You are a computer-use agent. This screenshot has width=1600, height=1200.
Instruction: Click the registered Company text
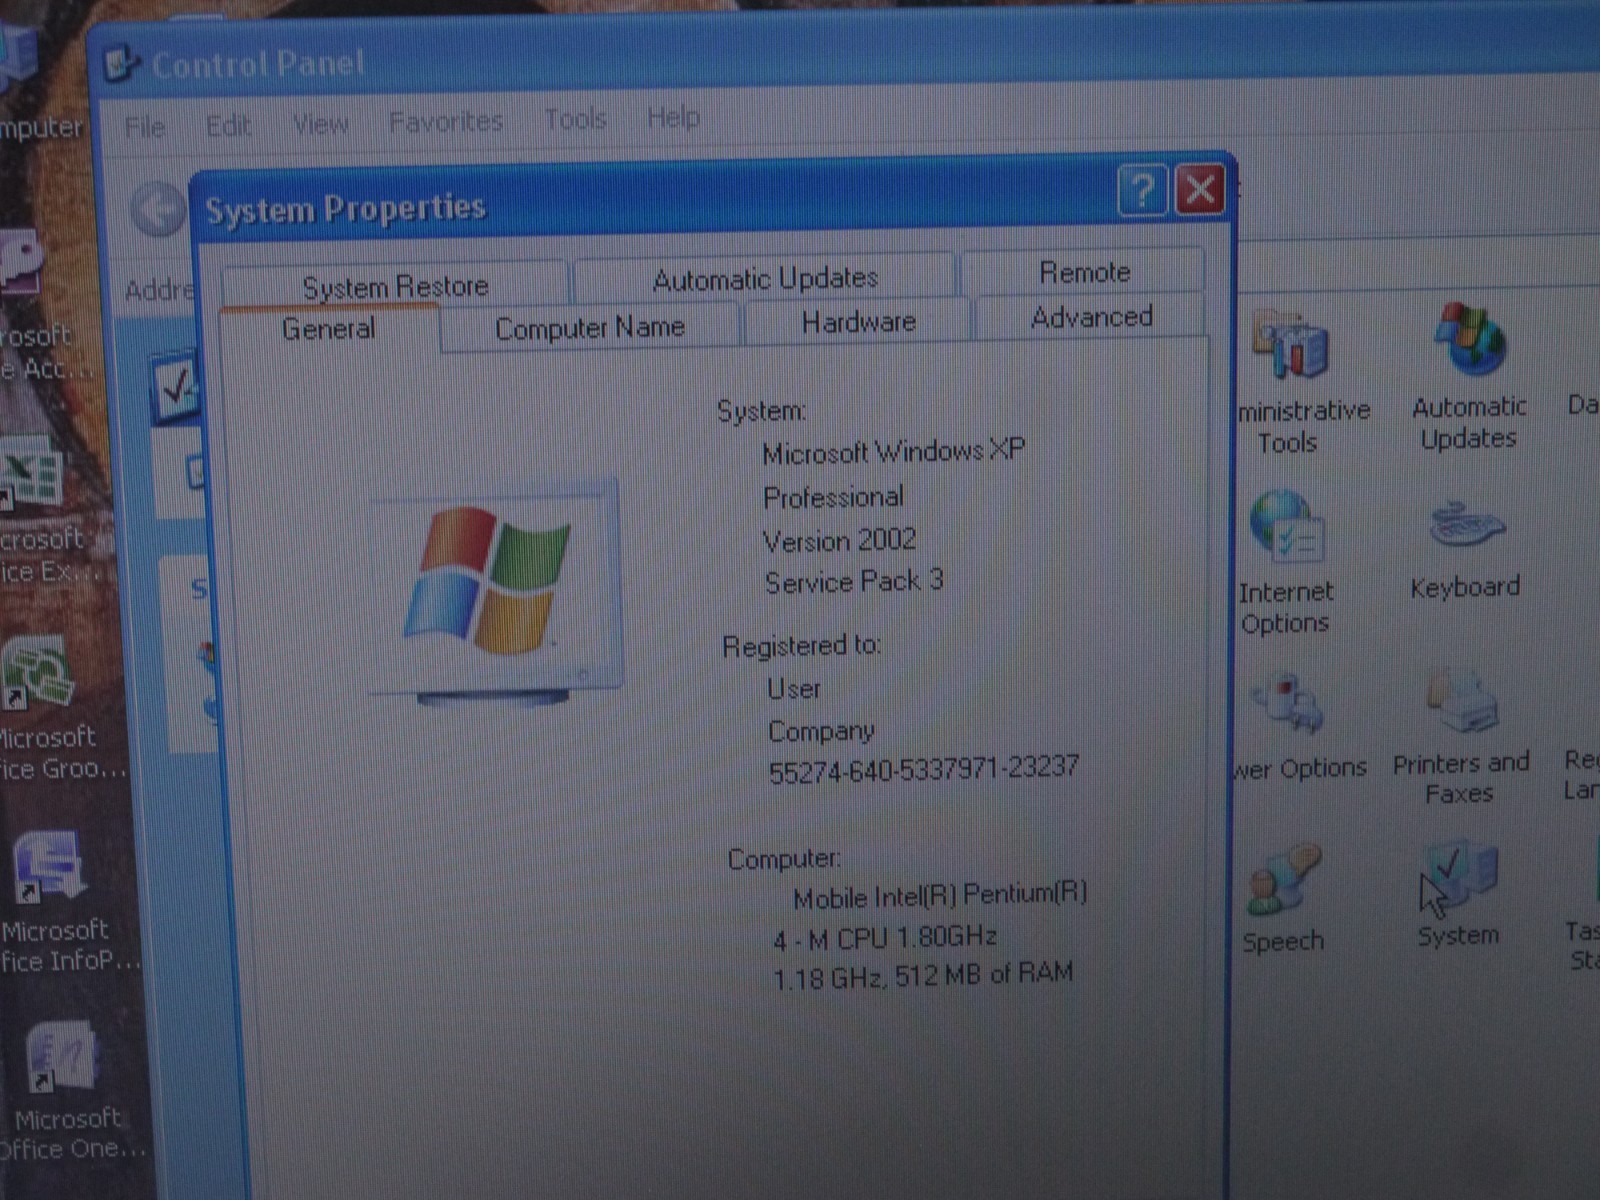pos(821,732)
